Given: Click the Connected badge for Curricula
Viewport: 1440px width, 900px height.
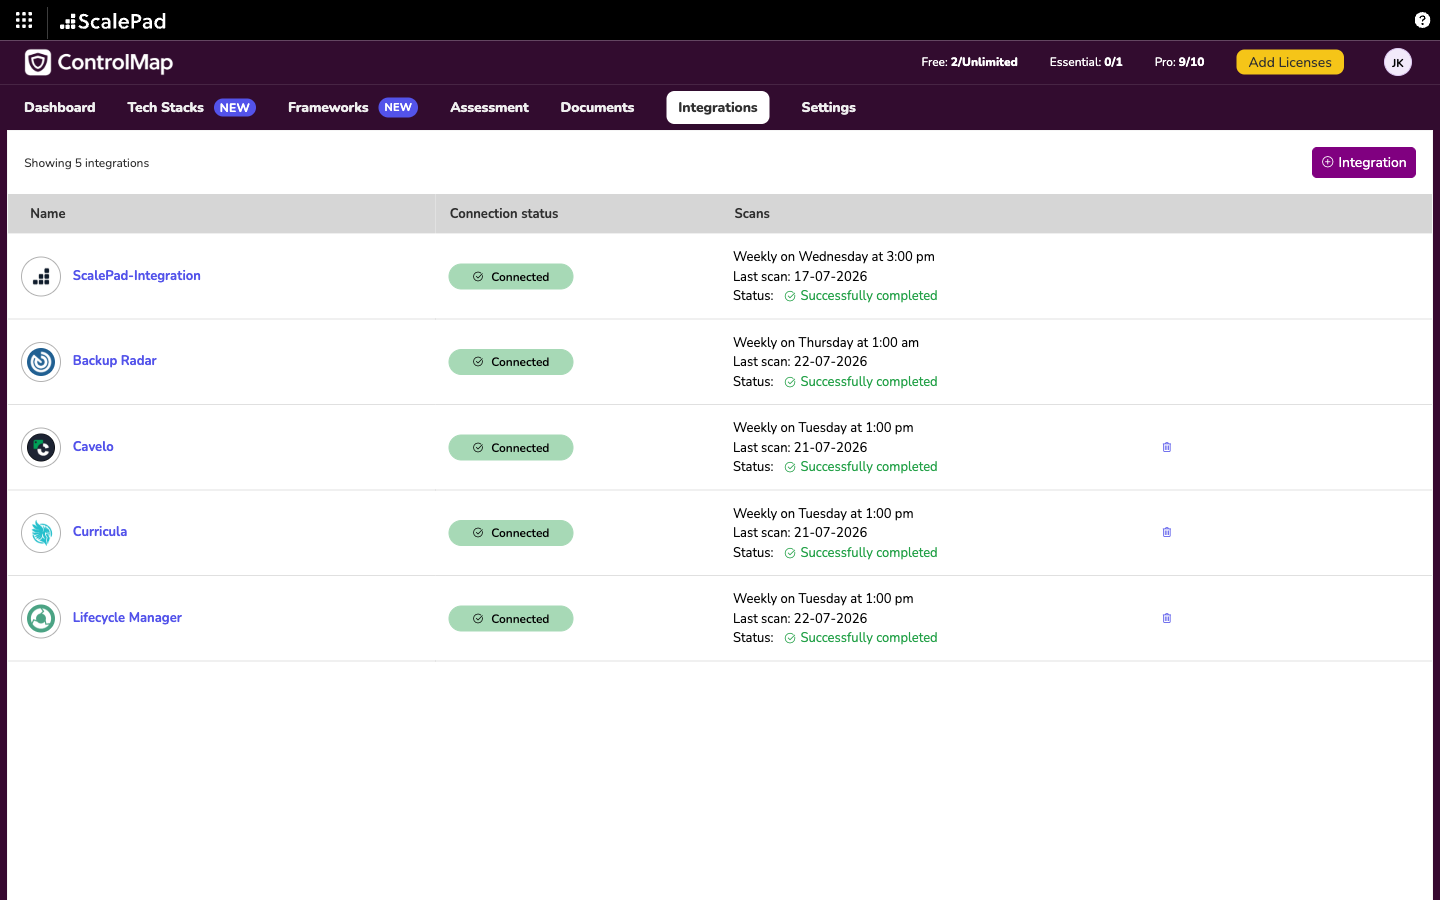Looking at the screenshot, I should [511, 533].
